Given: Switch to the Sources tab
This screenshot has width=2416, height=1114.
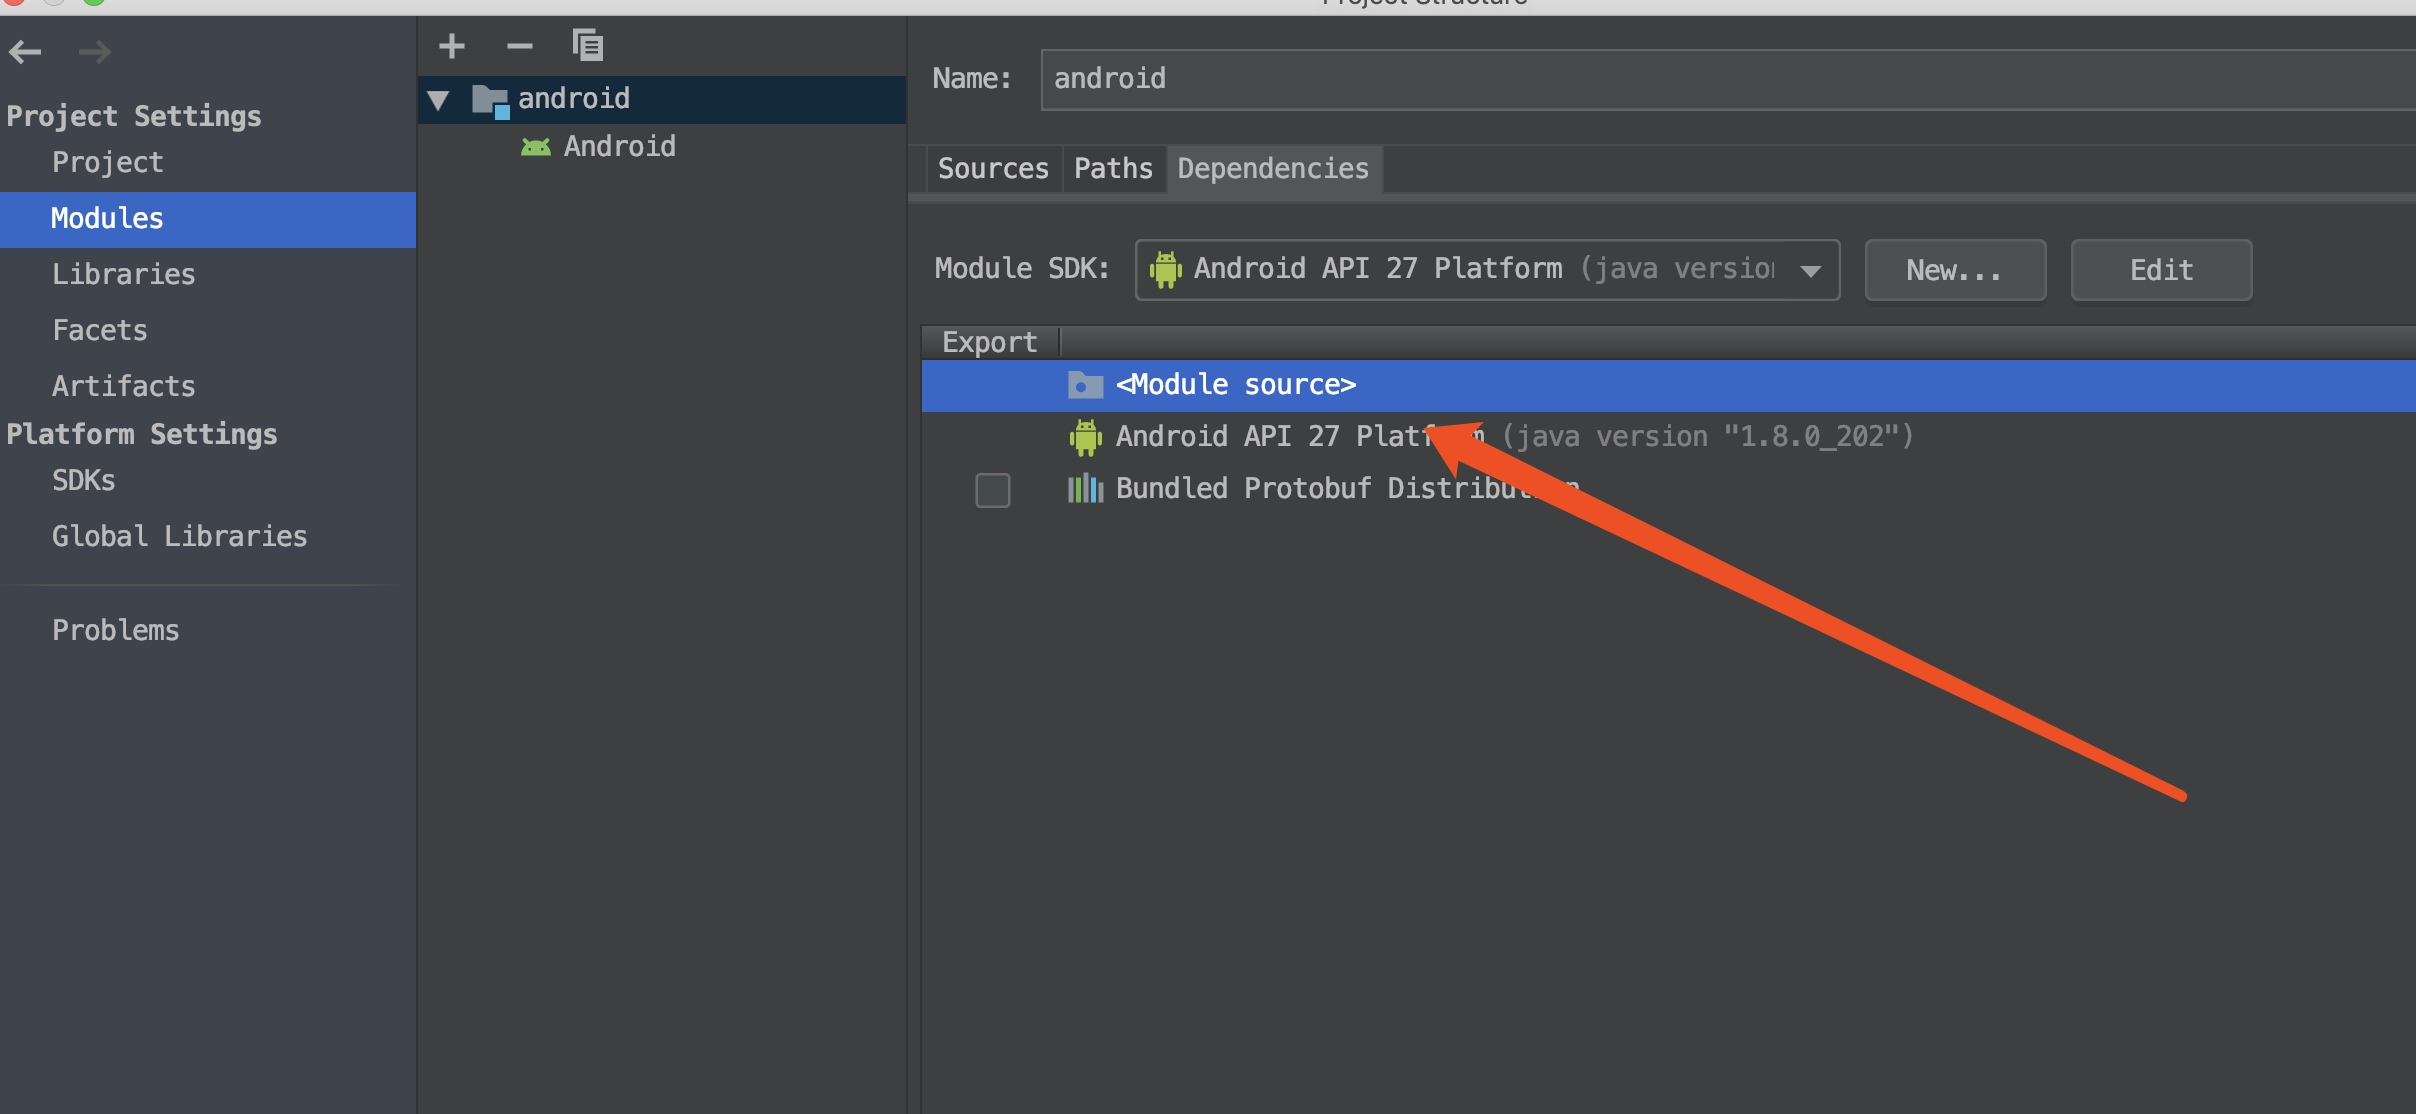Looking at the screenshot, I should [x=993, y=168].
